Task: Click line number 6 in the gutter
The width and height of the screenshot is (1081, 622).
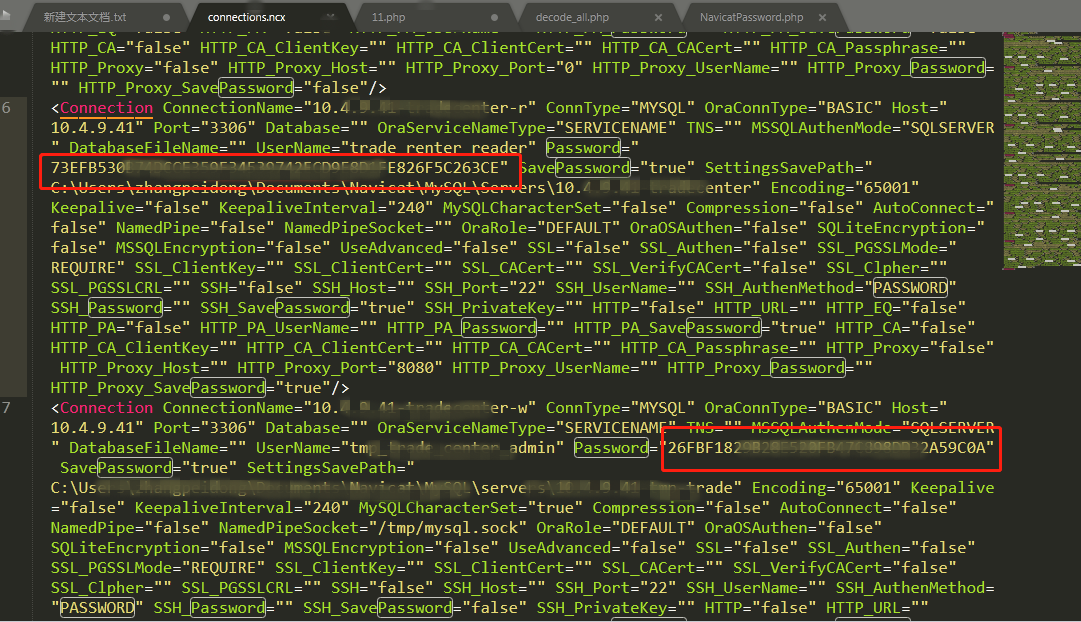Action: [x=6, y=108]
